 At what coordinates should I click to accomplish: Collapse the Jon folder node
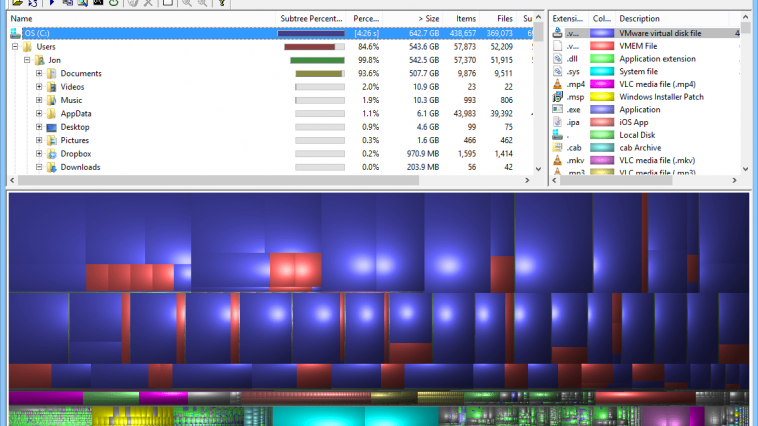[27, 60]
